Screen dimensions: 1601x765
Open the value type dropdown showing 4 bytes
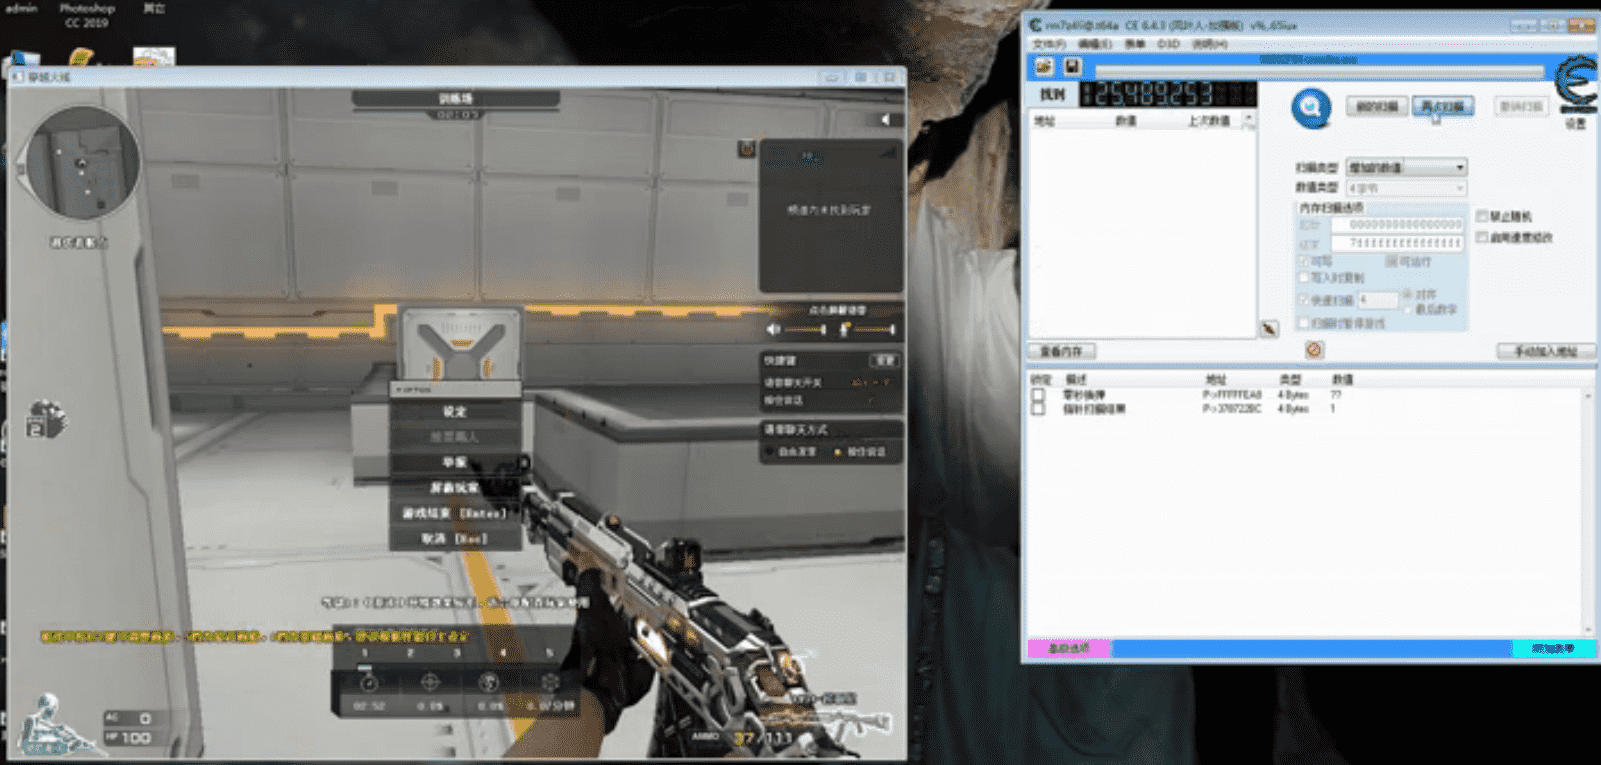1406,188
